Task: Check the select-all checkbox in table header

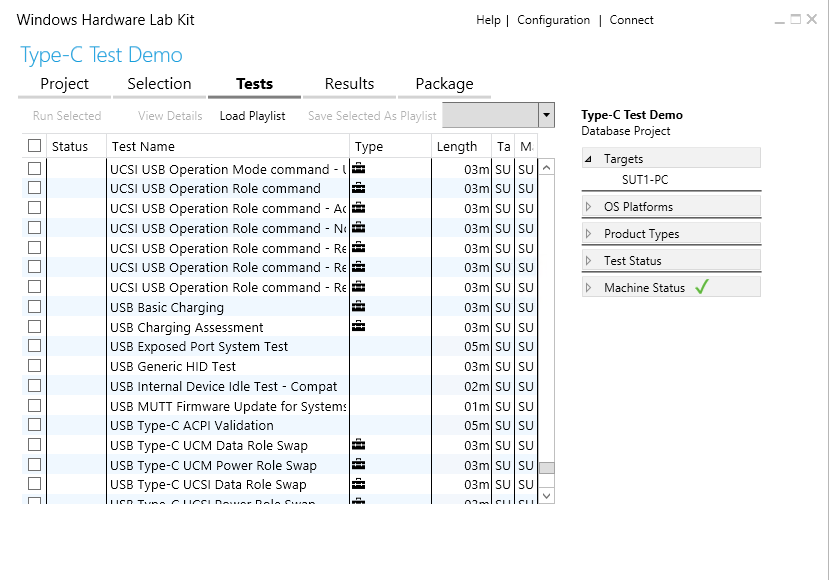Action: click(x=34, y=145)
